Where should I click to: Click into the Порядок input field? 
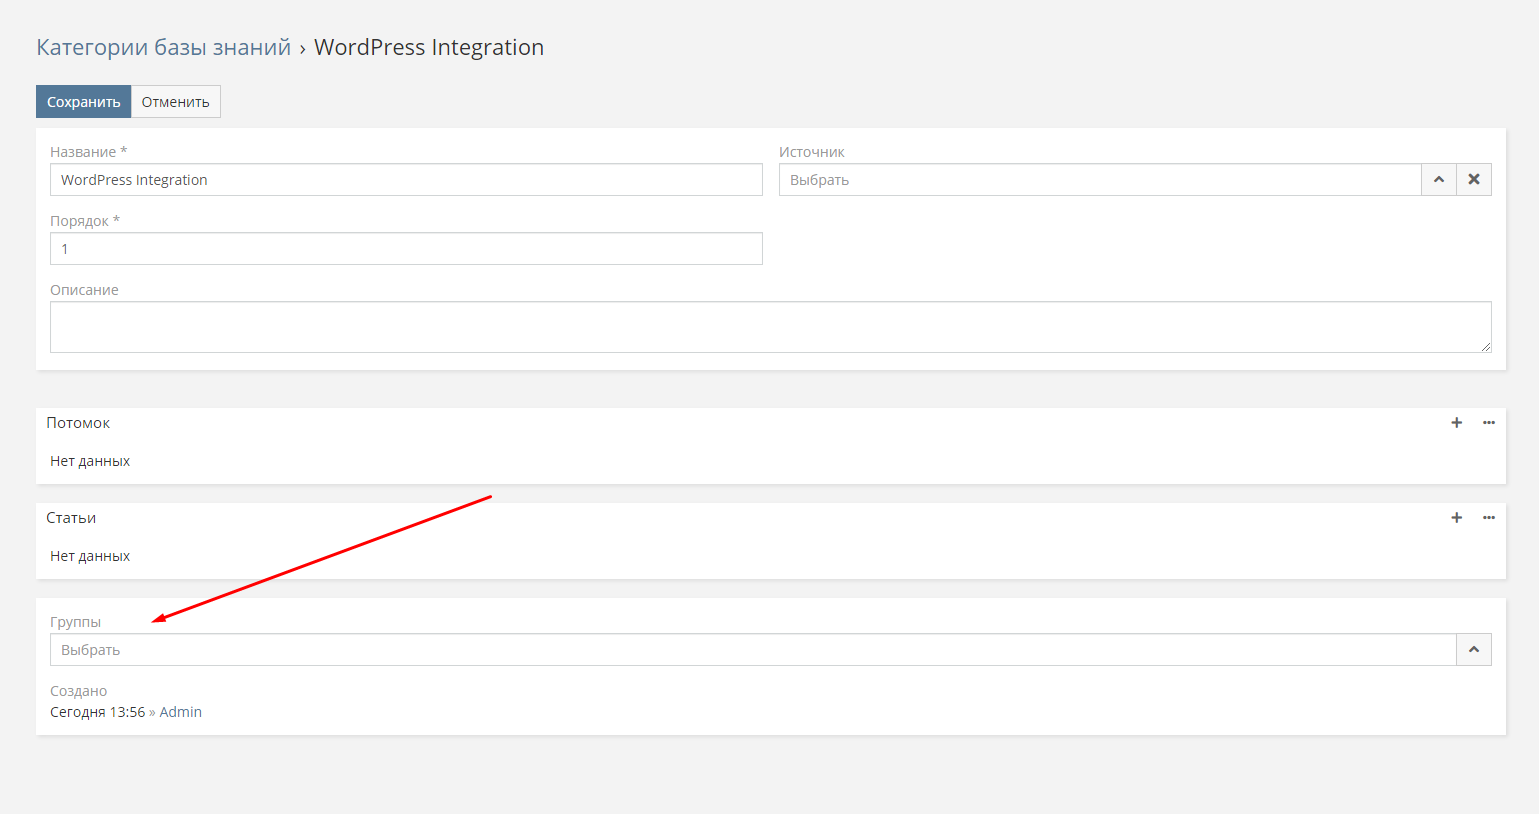(406, 249)
